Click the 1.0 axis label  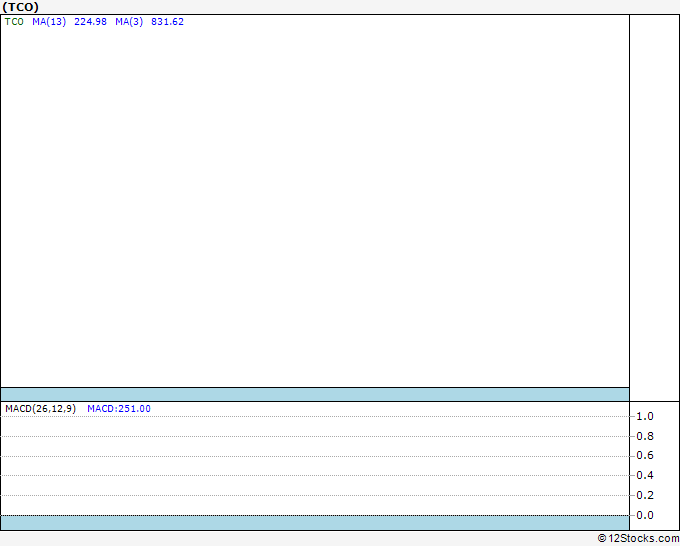pos(644,416)
